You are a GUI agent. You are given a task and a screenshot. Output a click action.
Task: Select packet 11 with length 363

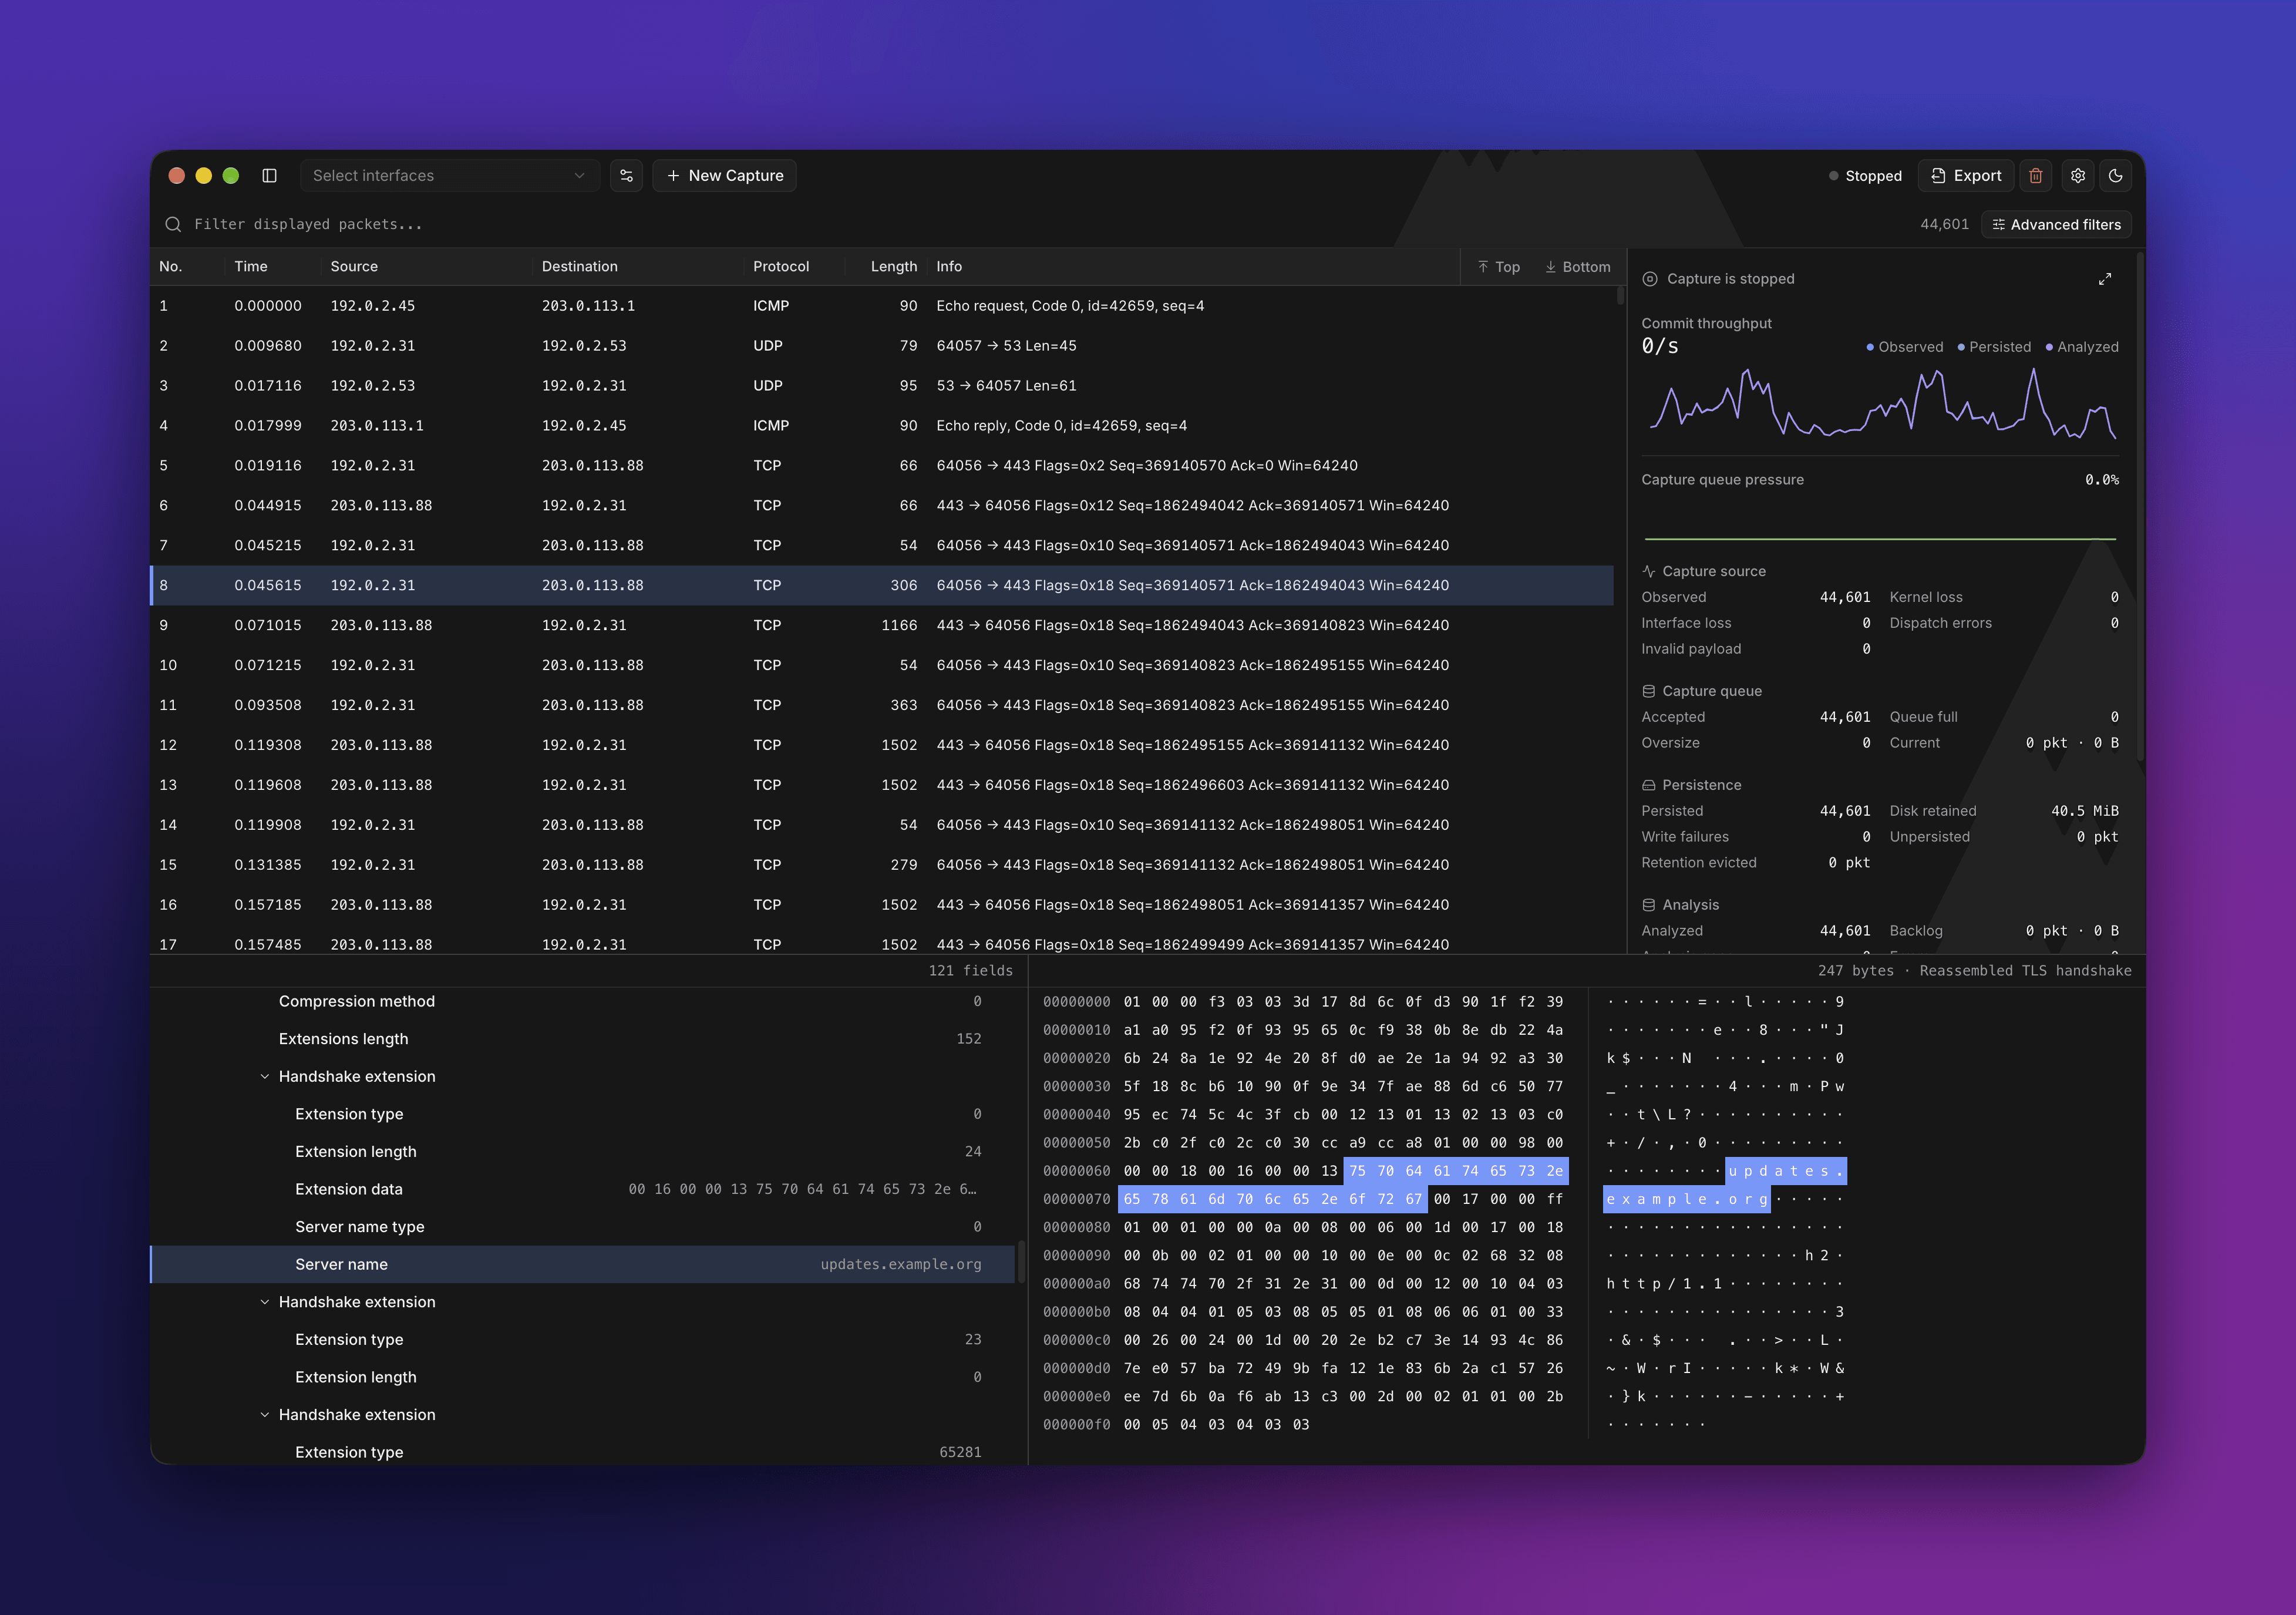(881, 705)
